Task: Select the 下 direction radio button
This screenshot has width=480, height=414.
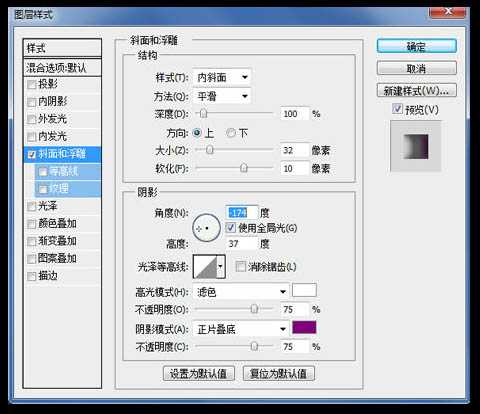Action: click(231, 133)
